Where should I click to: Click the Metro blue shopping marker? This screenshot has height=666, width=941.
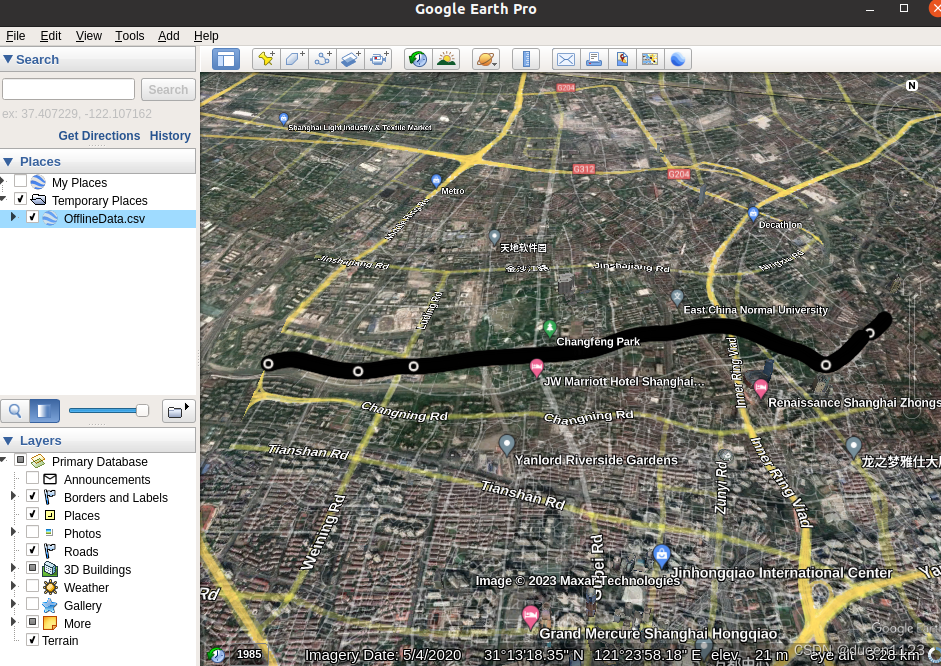(436, 180)
